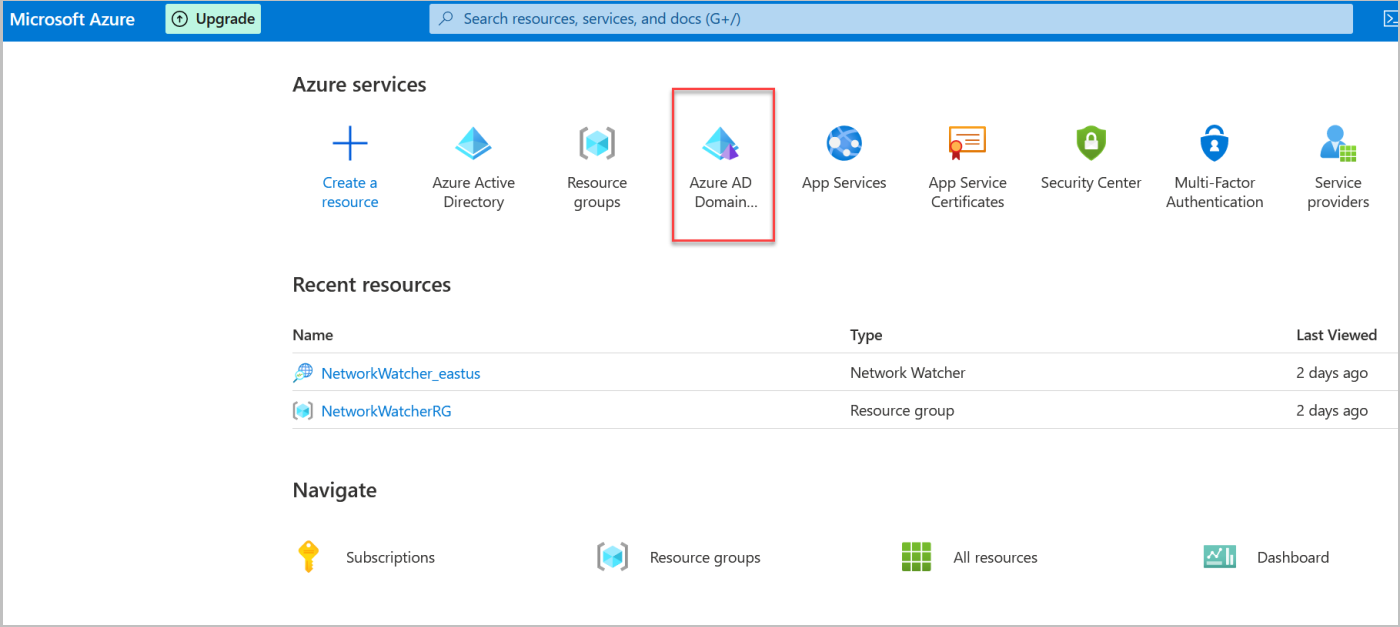This screenshot has width=1400, height=627.
Task: Click the NetworkWatcher_eastus globe icon
Action: [x=302, y=373]
